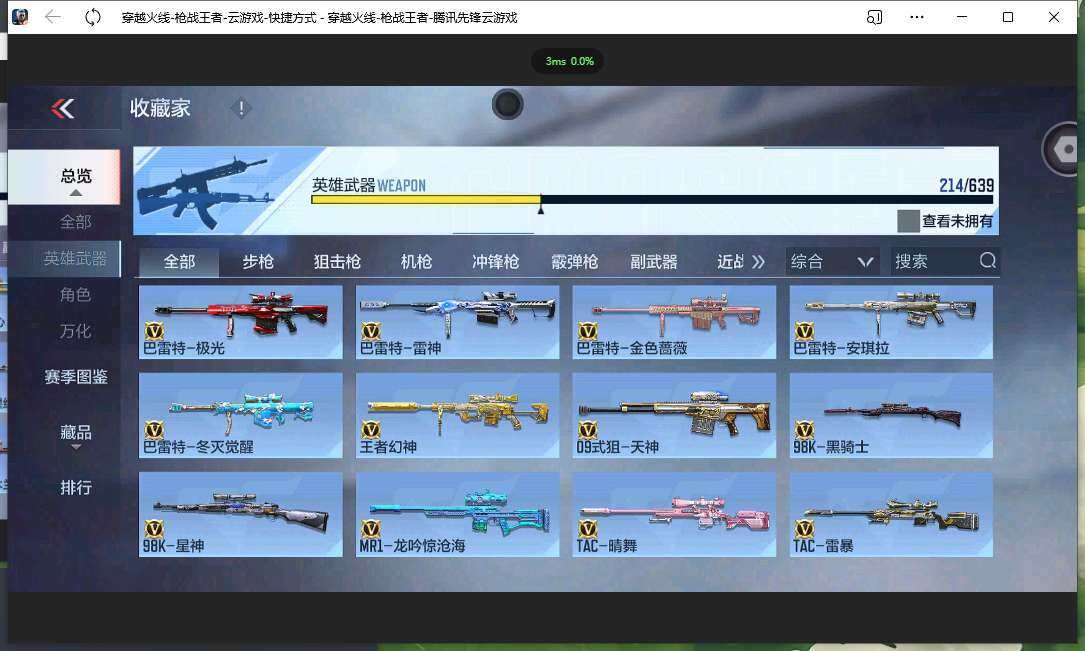Switch to the 冲锋枪 tab
The width and height of the screenshot is (1085, 651).
[x=495, y=262]
